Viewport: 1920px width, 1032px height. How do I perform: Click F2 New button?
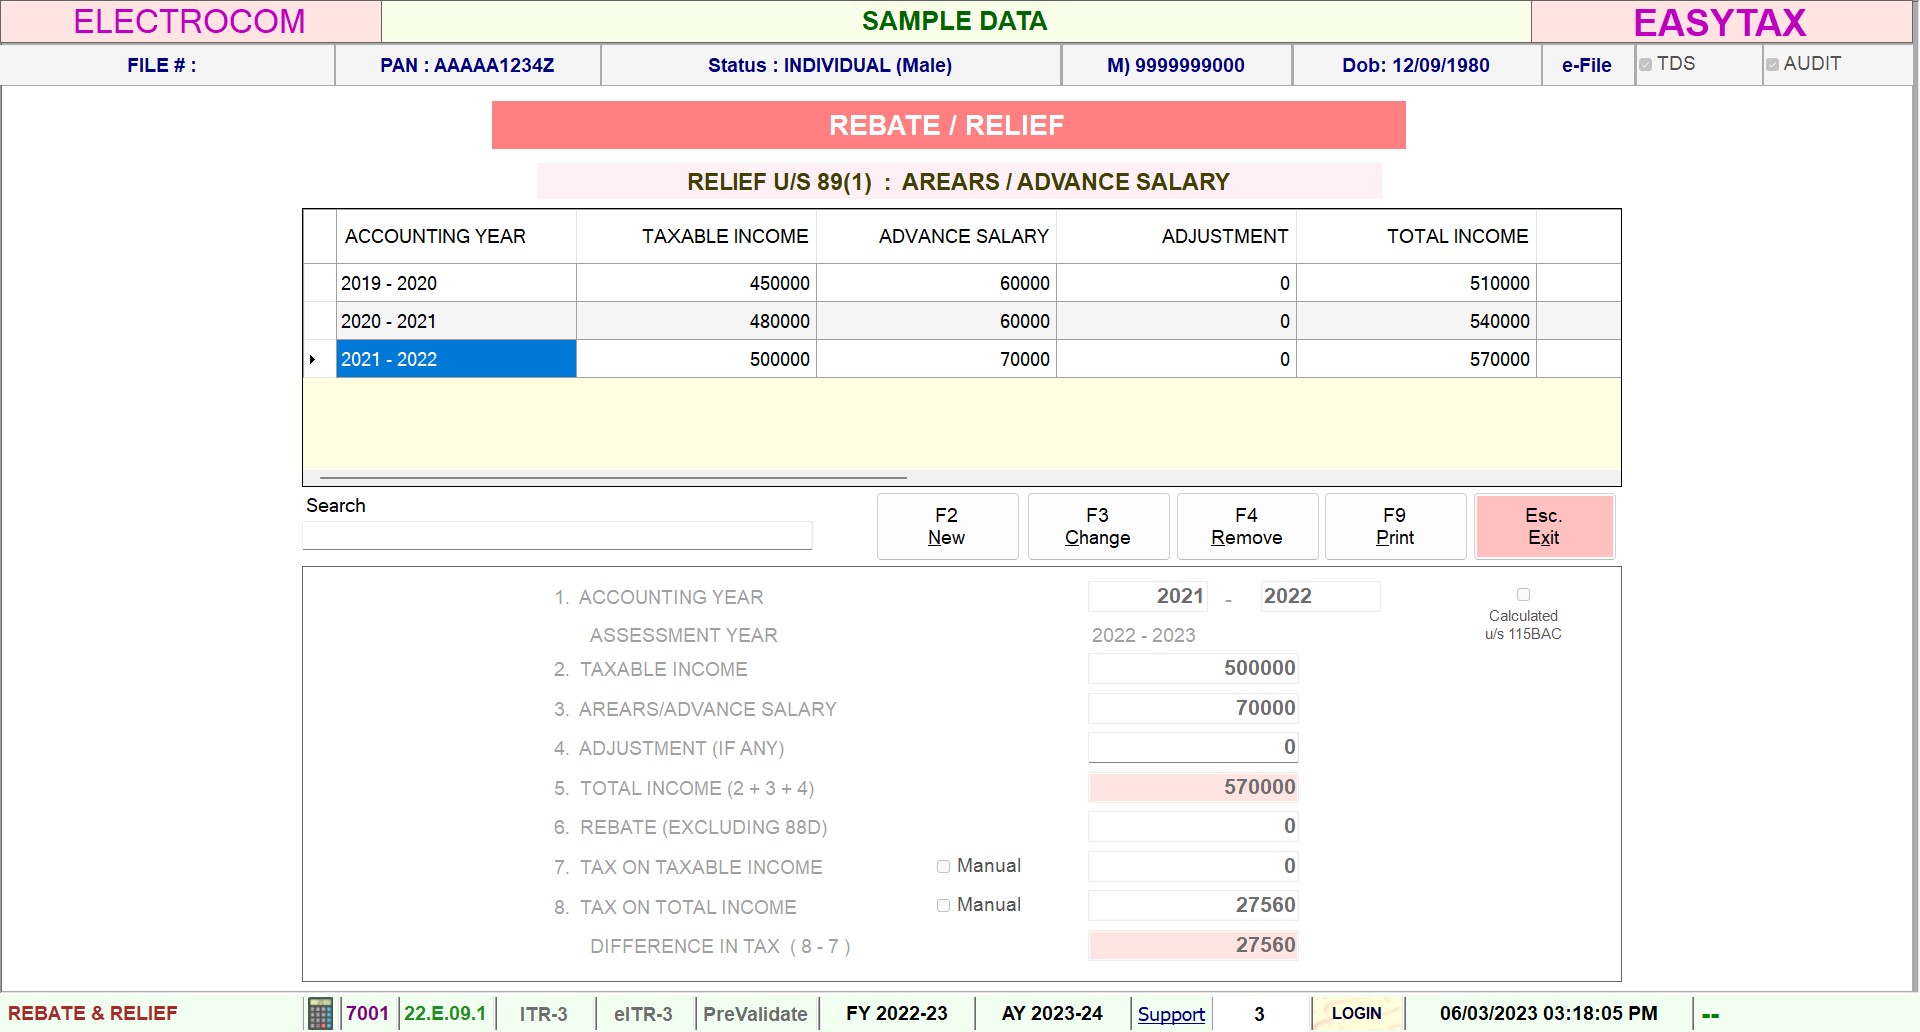947,526
